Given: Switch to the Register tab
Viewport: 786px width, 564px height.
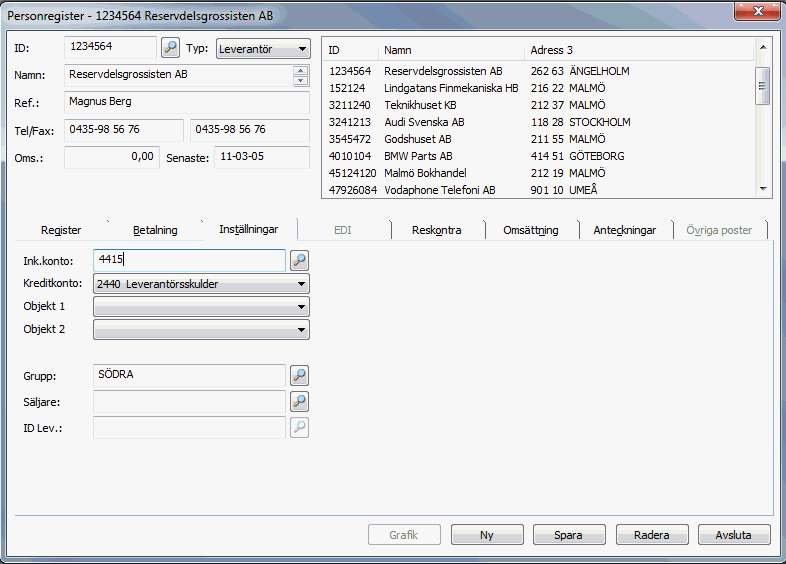Looking at the screenshot, I should coord(61,230).
